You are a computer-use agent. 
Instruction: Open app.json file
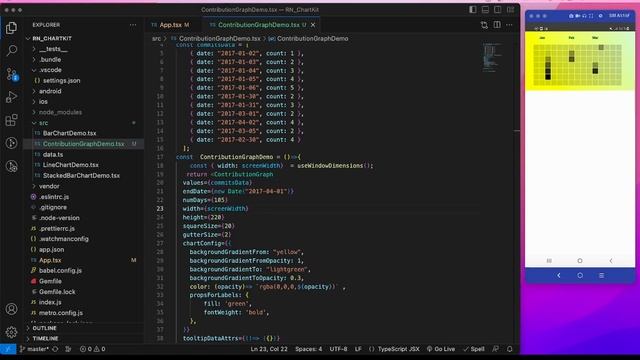coord(51,249)
